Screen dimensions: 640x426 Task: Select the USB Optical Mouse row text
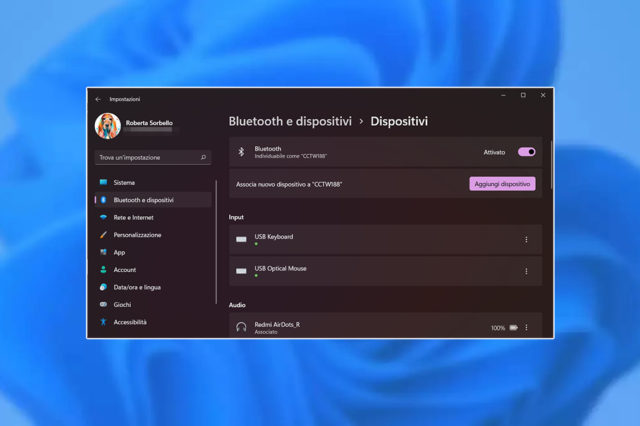(280, 268)
